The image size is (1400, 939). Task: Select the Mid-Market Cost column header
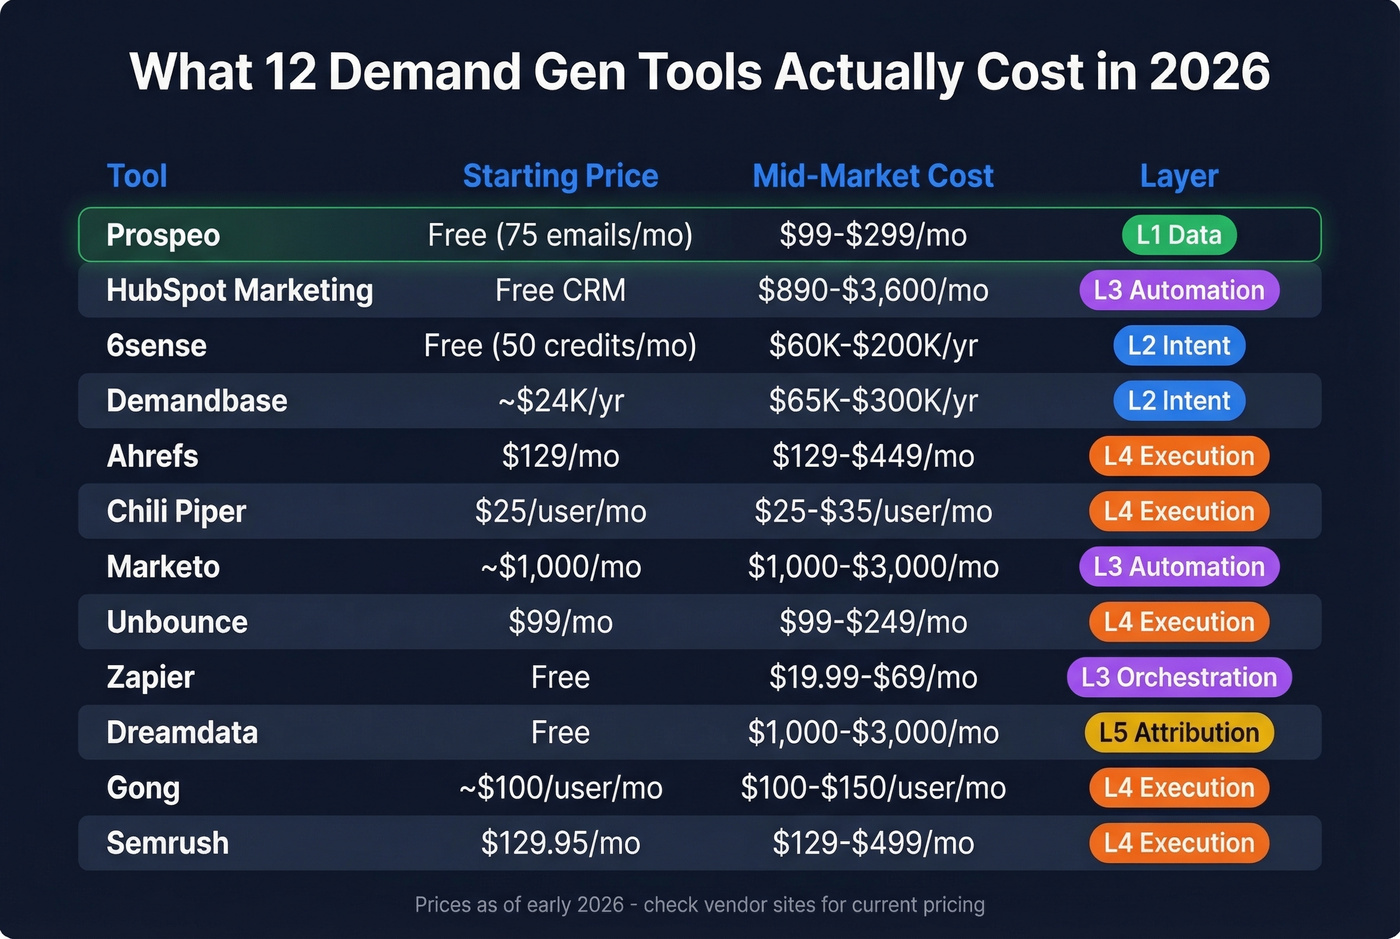pos(872,175)
